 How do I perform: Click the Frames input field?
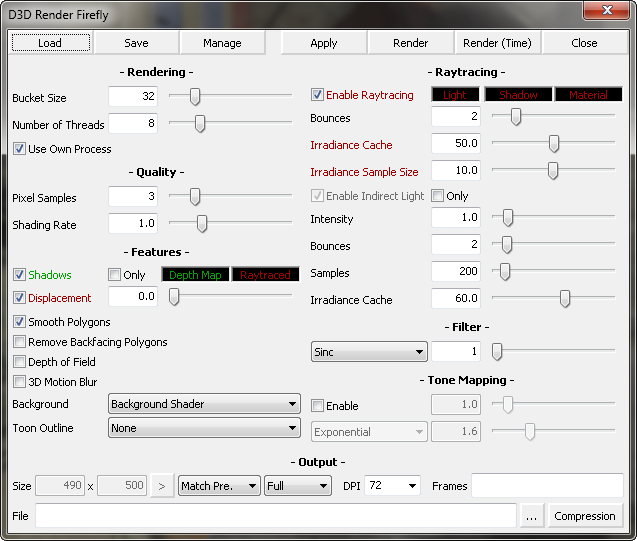[x=547, y=486]
